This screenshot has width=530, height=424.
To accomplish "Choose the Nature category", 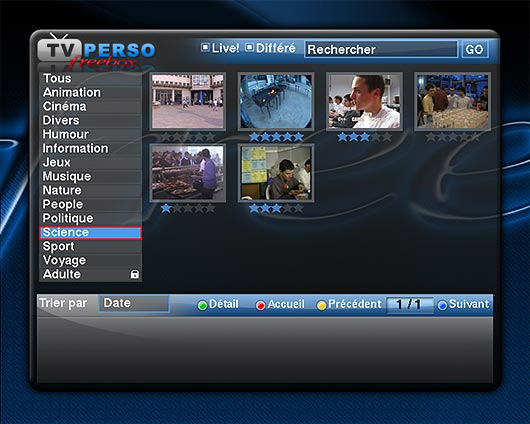I will pyautogui.click(x=91, y=190).
